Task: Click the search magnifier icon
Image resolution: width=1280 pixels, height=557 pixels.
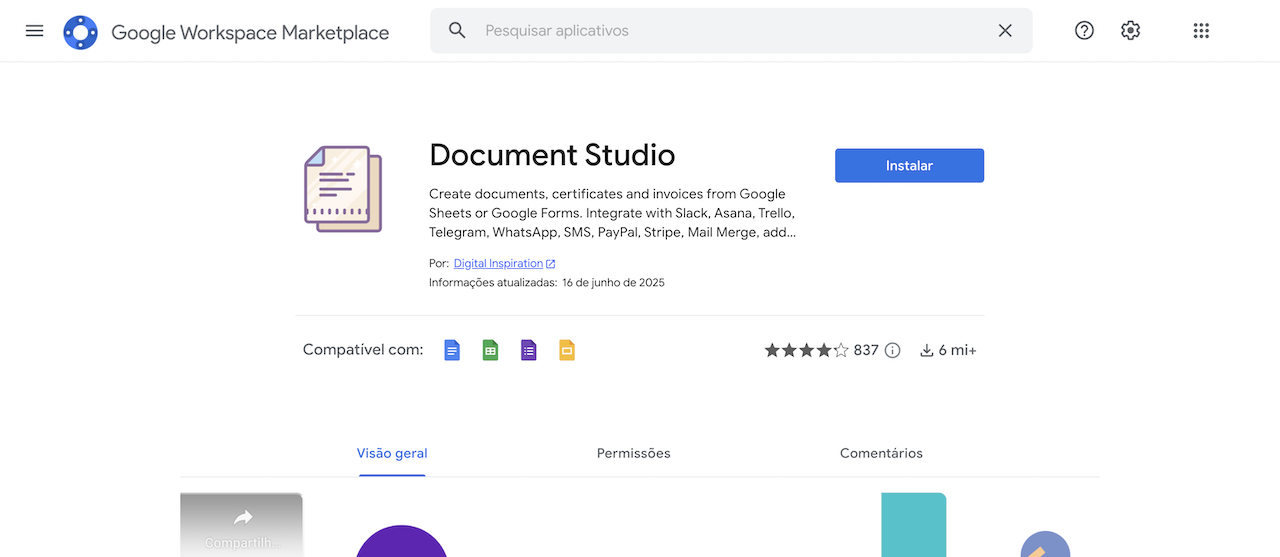Action: pyautogui.click(x=457, y=31)
